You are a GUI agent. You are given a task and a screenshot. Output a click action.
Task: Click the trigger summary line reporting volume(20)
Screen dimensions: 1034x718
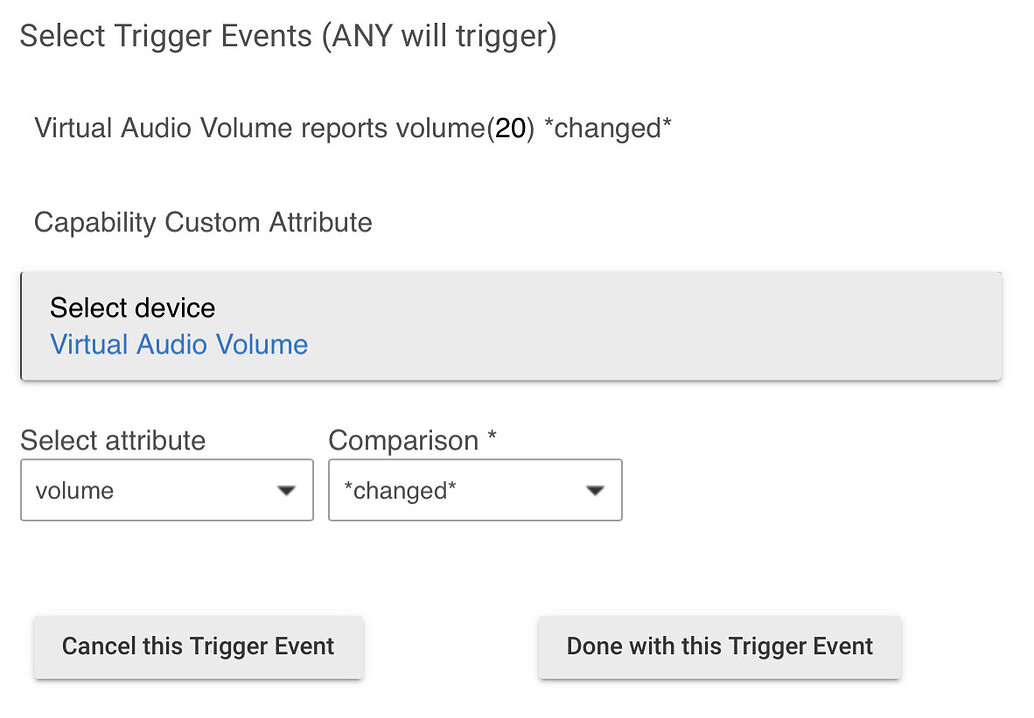click(x=260, y=128)
